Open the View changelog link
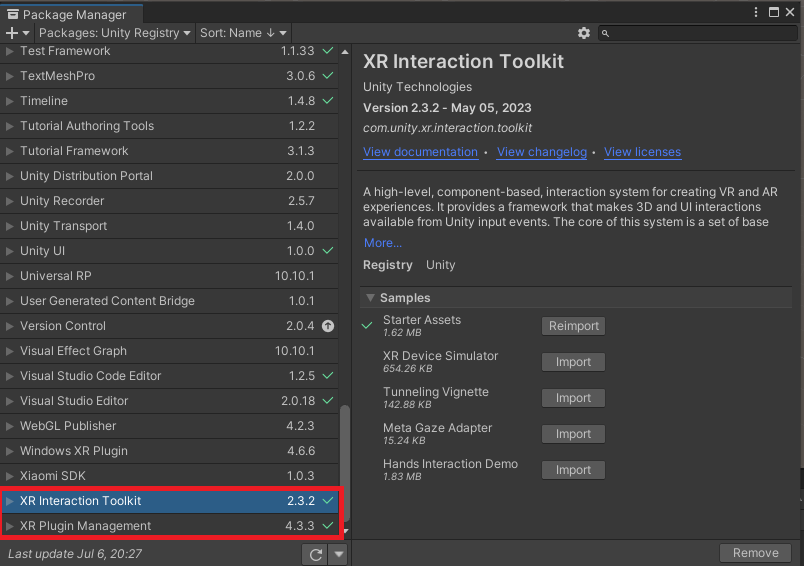Viewport: 804px width, 569px height. (x=542, y=152)
